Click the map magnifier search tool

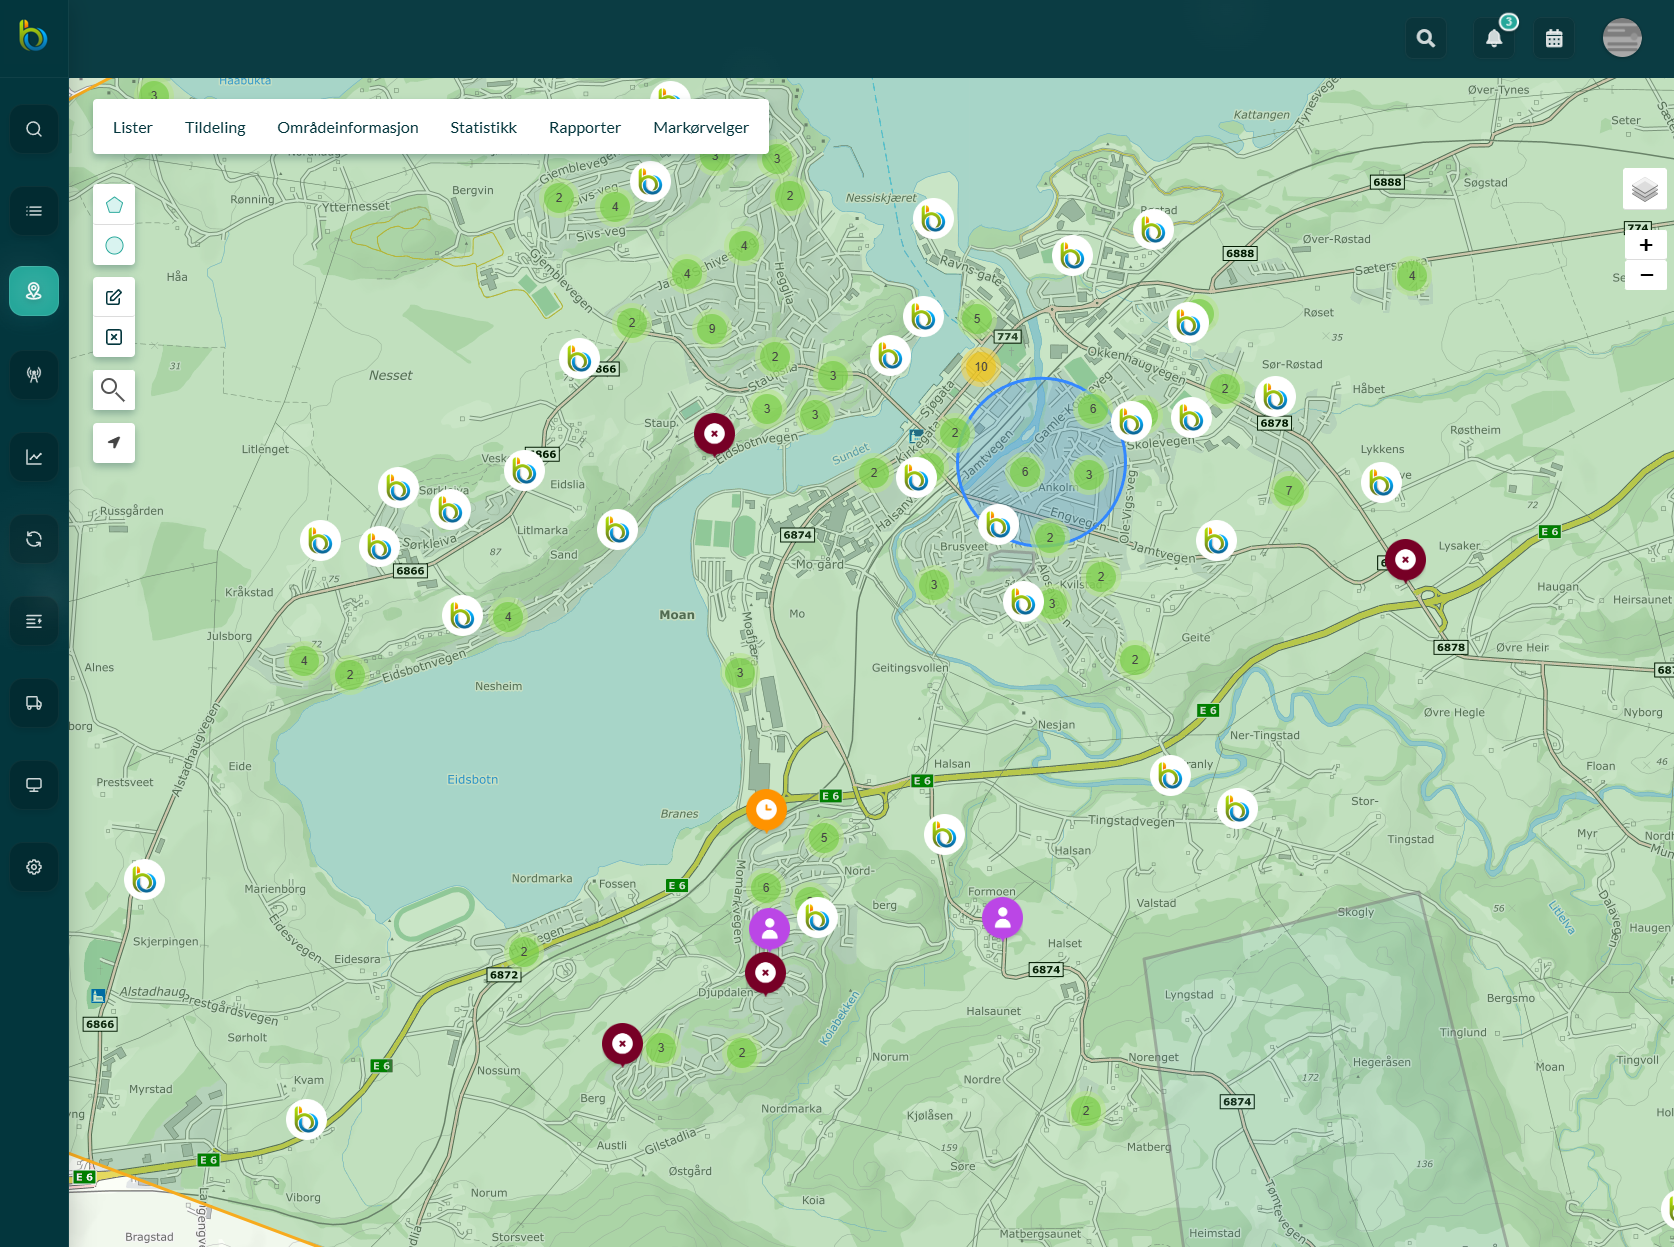114,389
